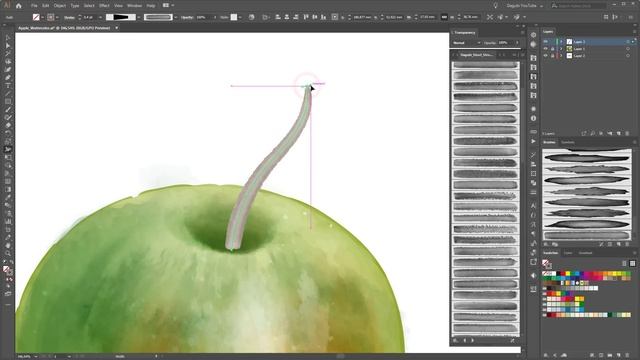Open the Object menu
640x360 pixels.
(x=60, y=6)
